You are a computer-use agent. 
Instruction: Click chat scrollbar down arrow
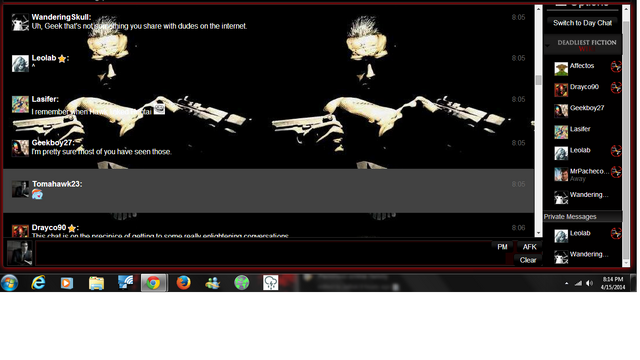tap(538, 233)
